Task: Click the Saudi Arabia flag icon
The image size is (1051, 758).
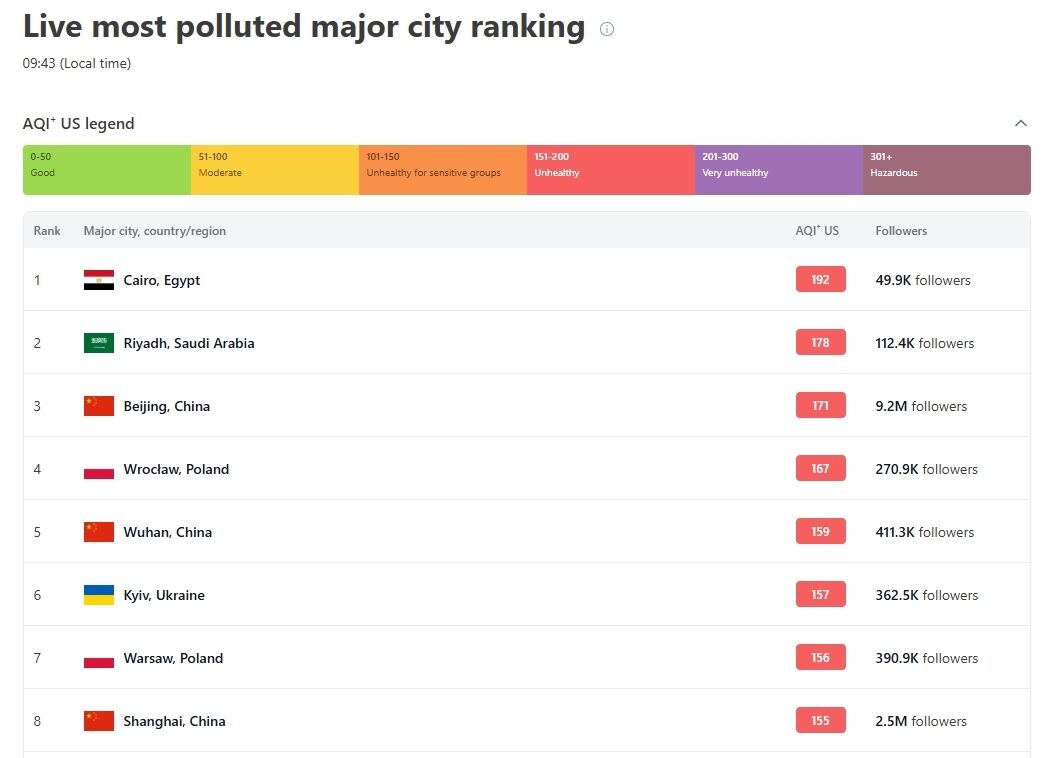Action: (98, 343)
